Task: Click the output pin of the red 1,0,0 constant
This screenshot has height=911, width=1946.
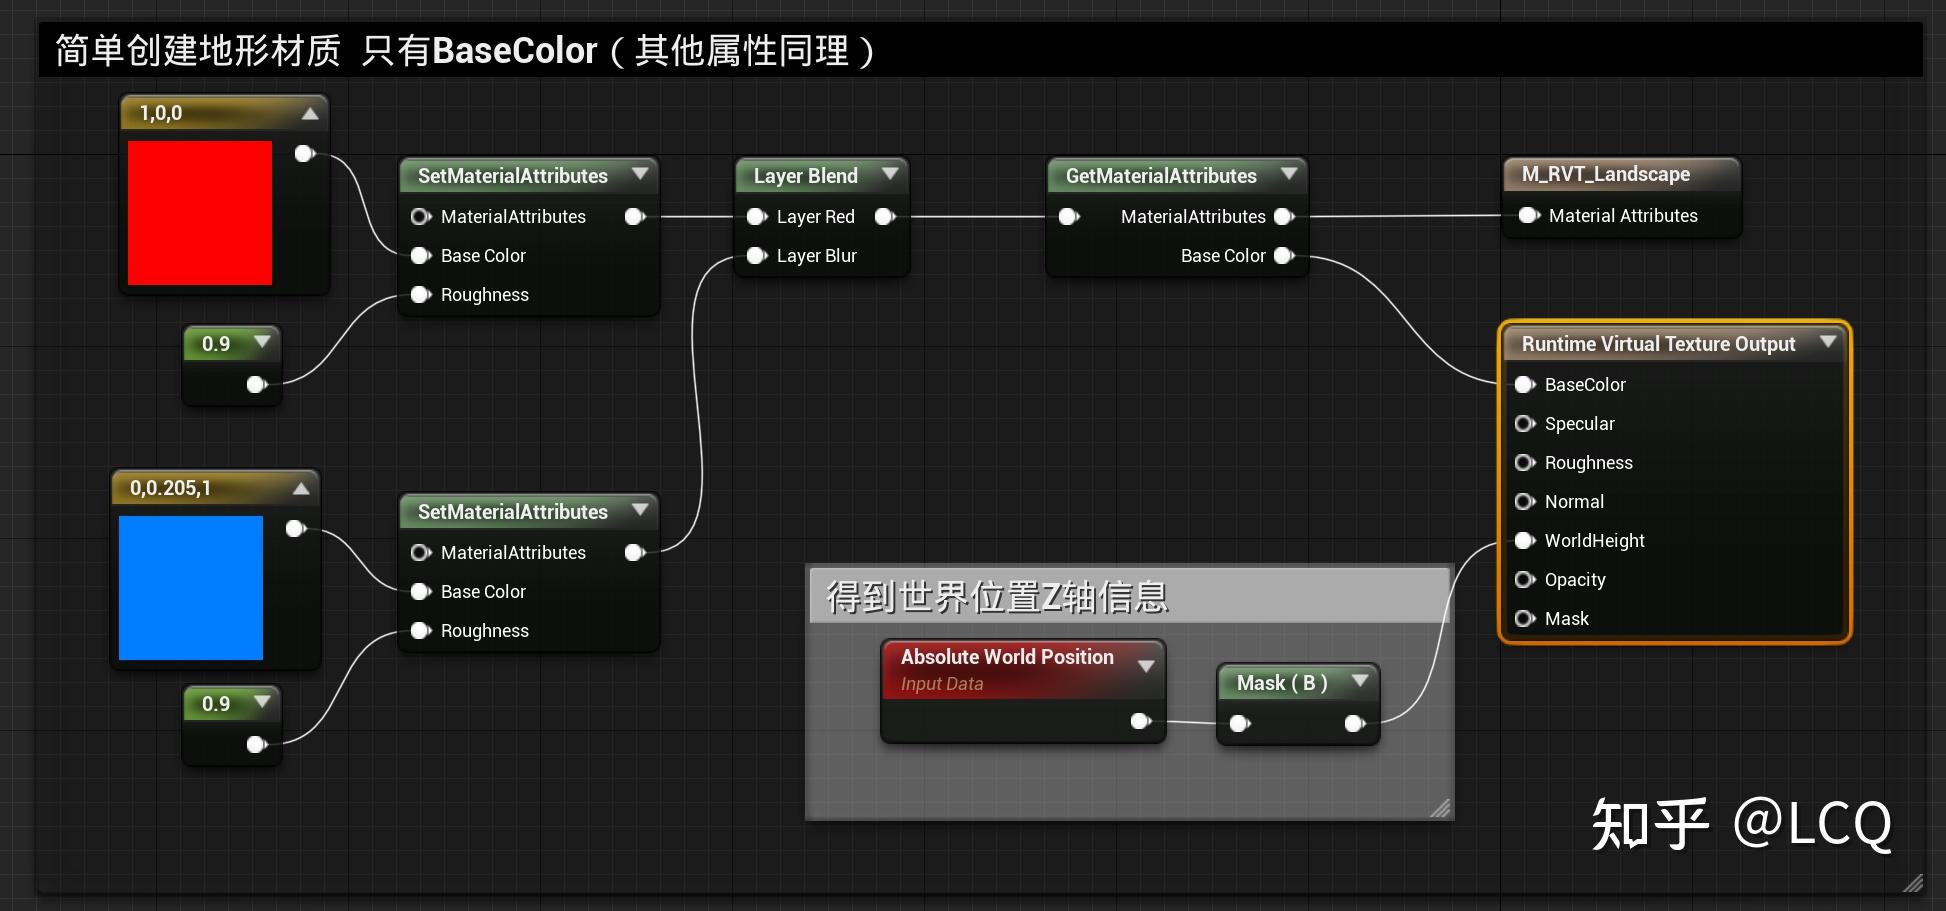Action: point(304,153)
